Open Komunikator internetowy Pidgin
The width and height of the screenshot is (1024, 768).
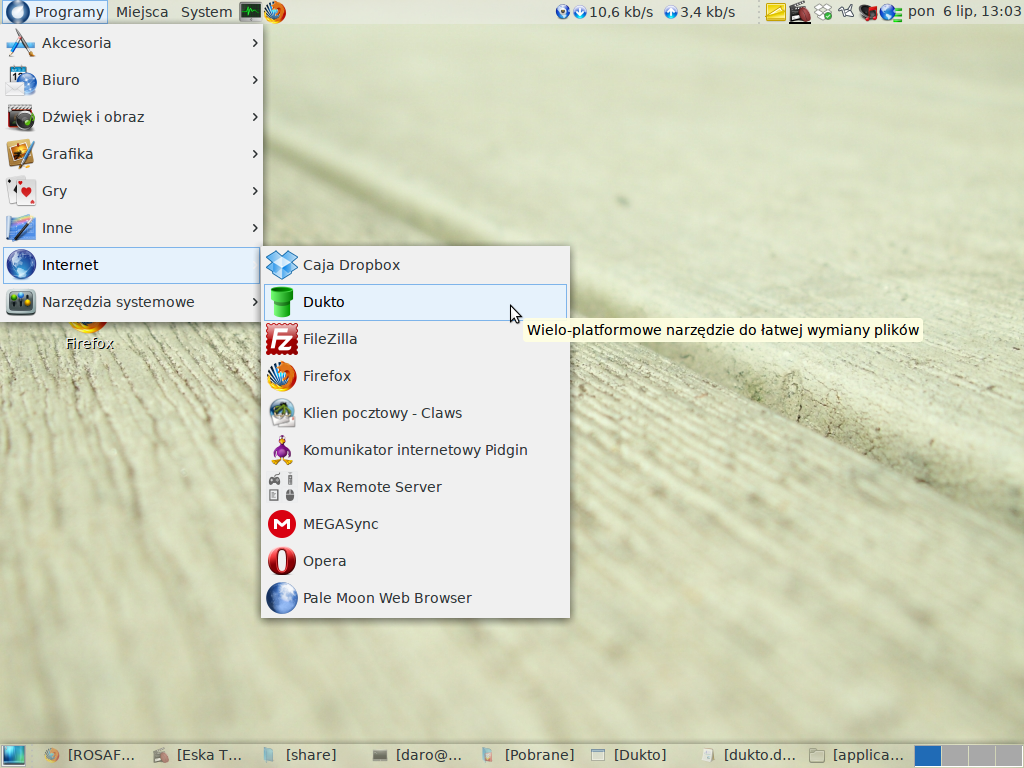[415, 450]
